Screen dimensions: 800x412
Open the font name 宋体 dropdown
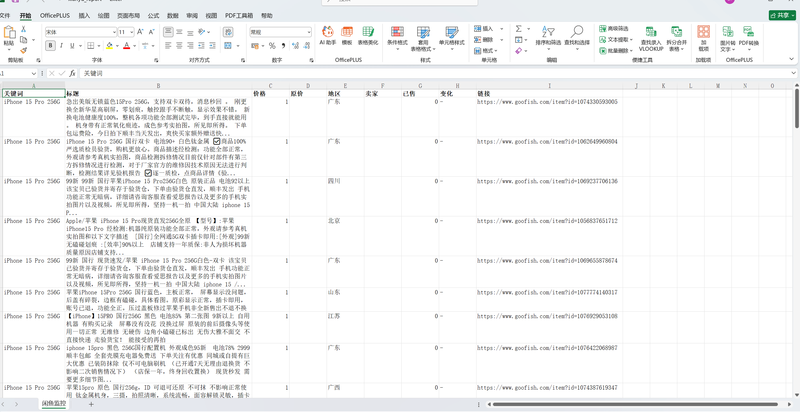[114, 32]
